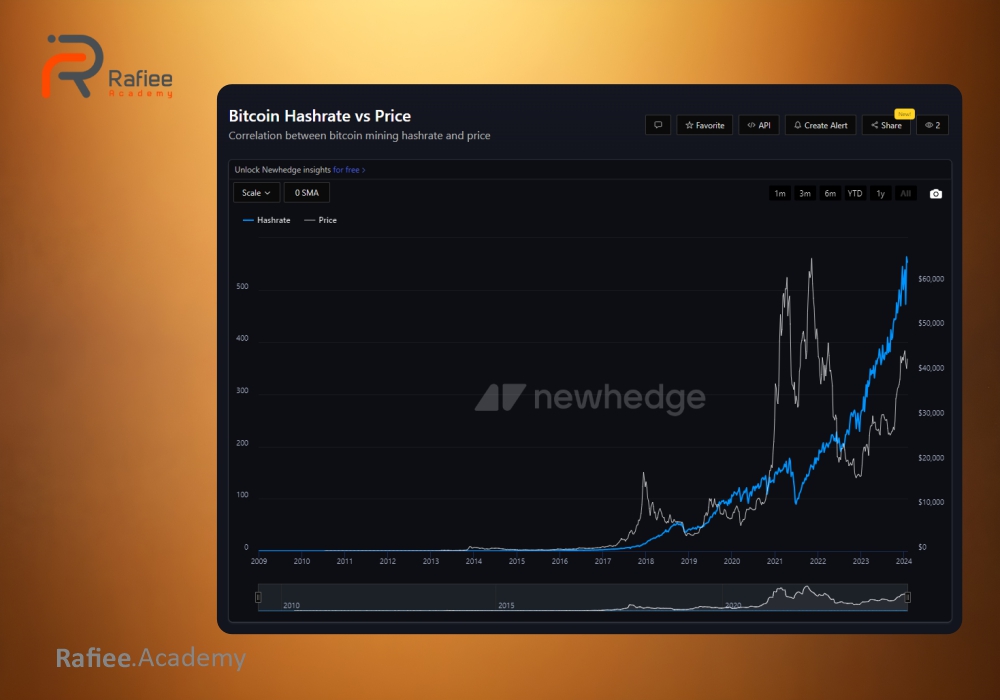Click the $60,000 price axis label
1000x700 pixels.
coord(930,279)
